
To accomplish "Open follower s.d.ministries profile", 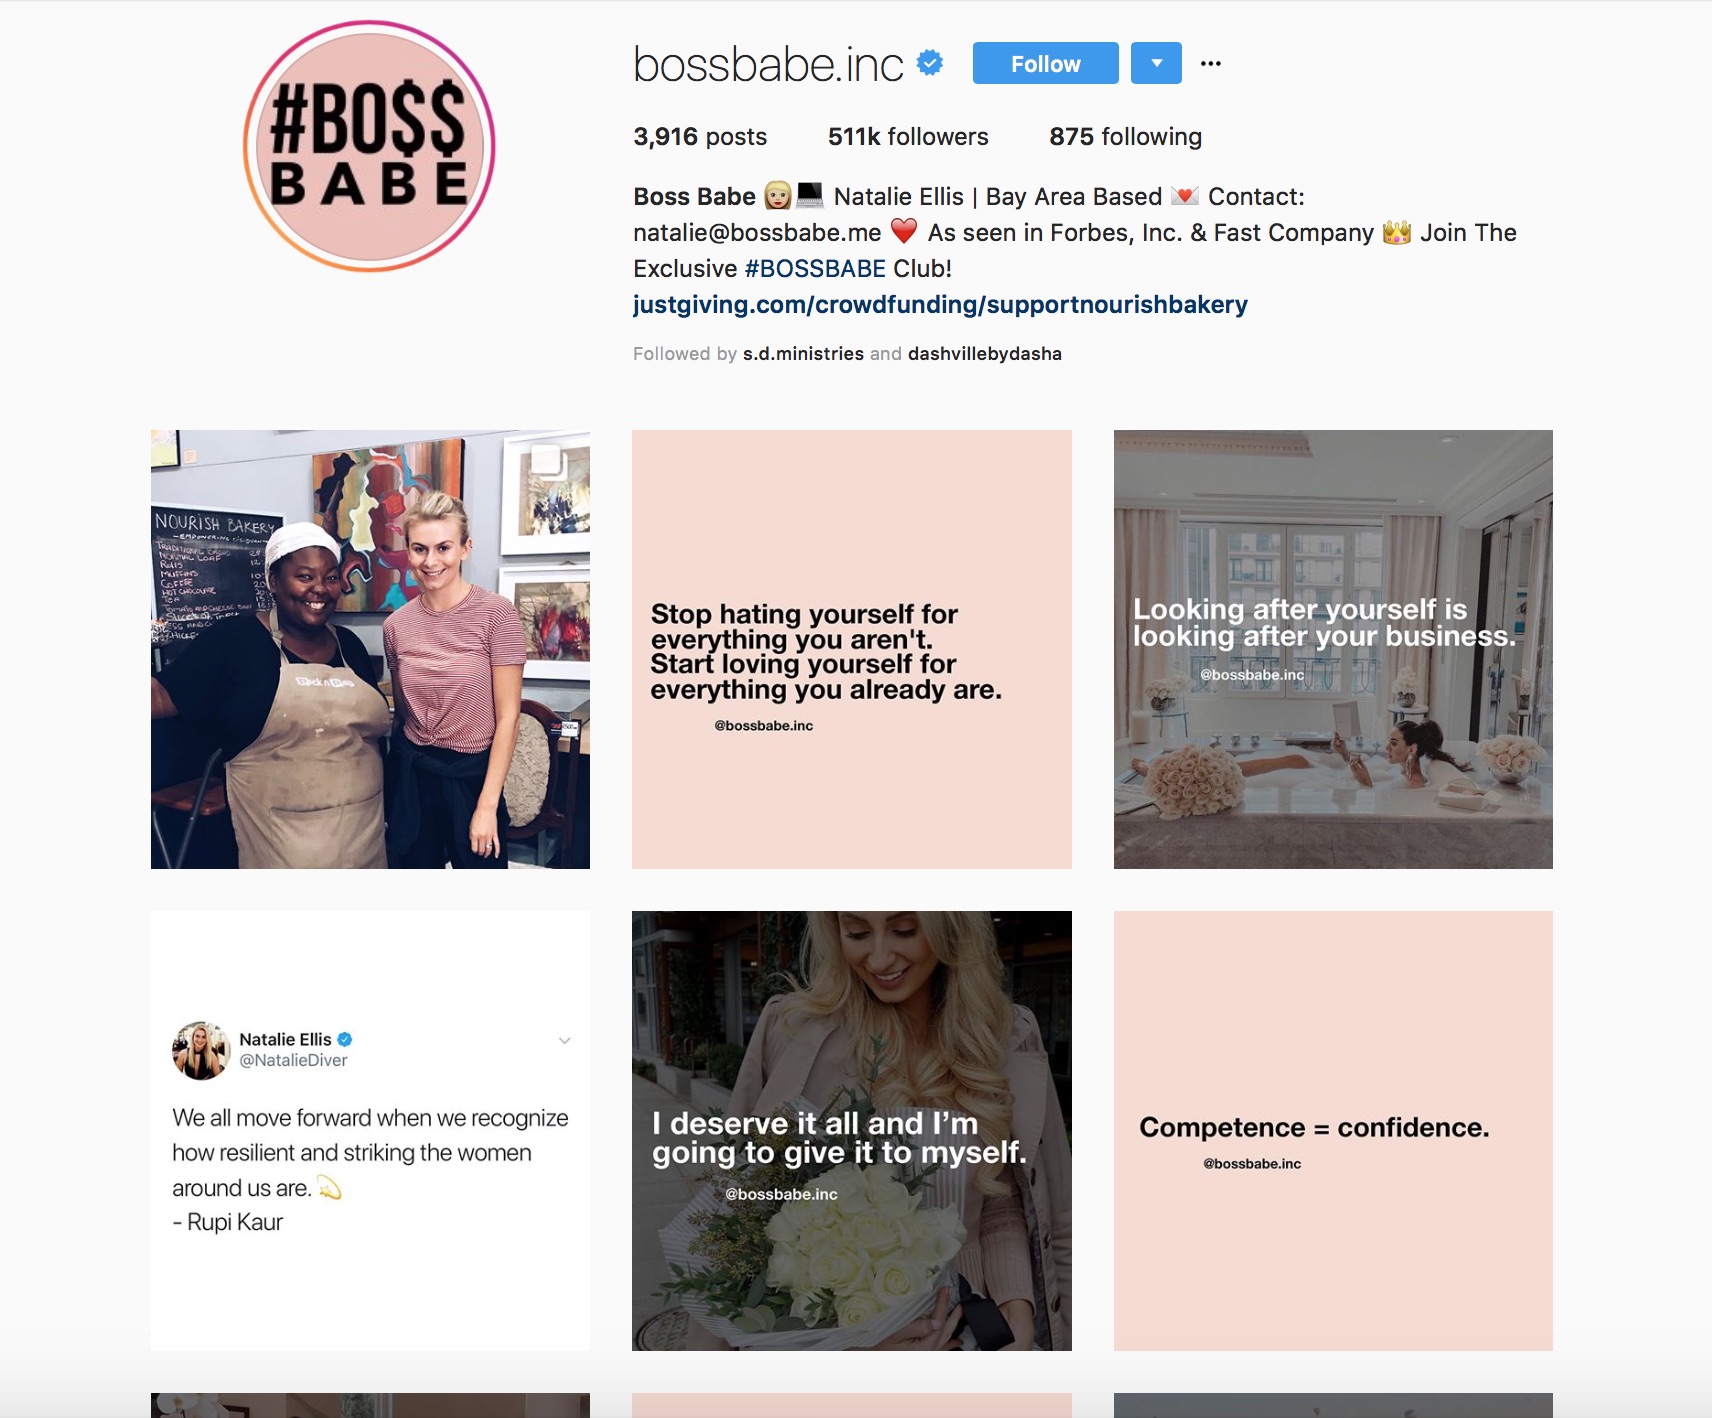I will coord(803,354).
